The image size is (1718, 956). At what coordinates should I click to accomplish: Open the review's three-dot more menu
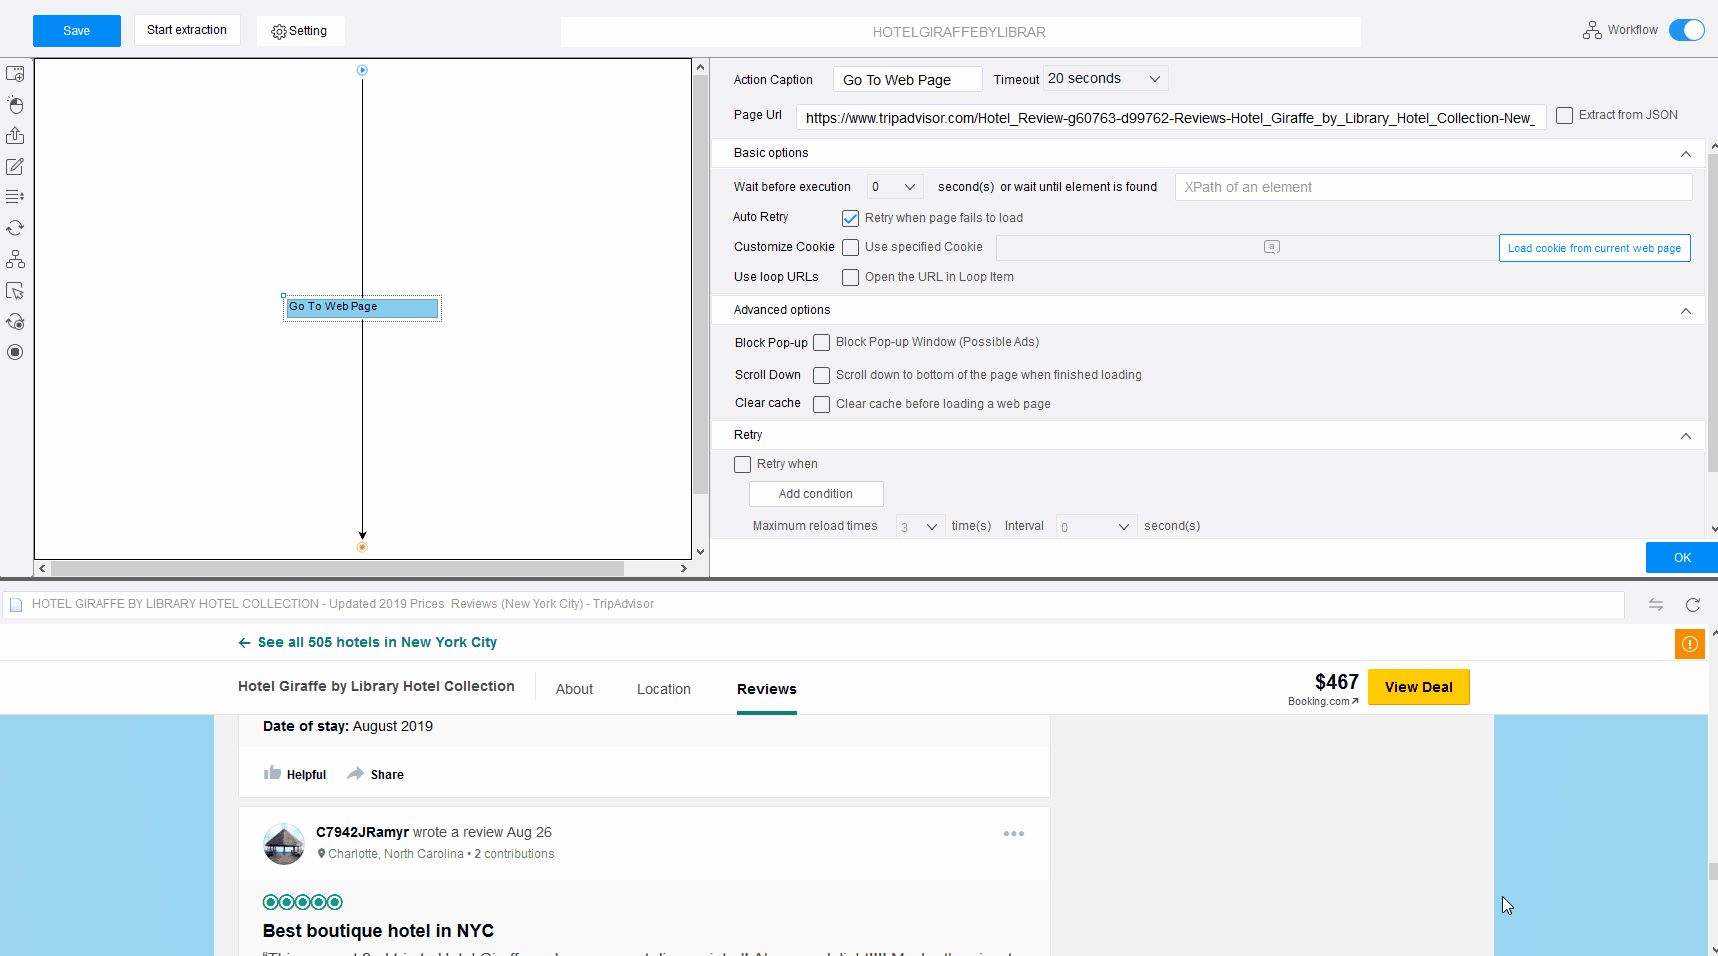point(1014,834)
